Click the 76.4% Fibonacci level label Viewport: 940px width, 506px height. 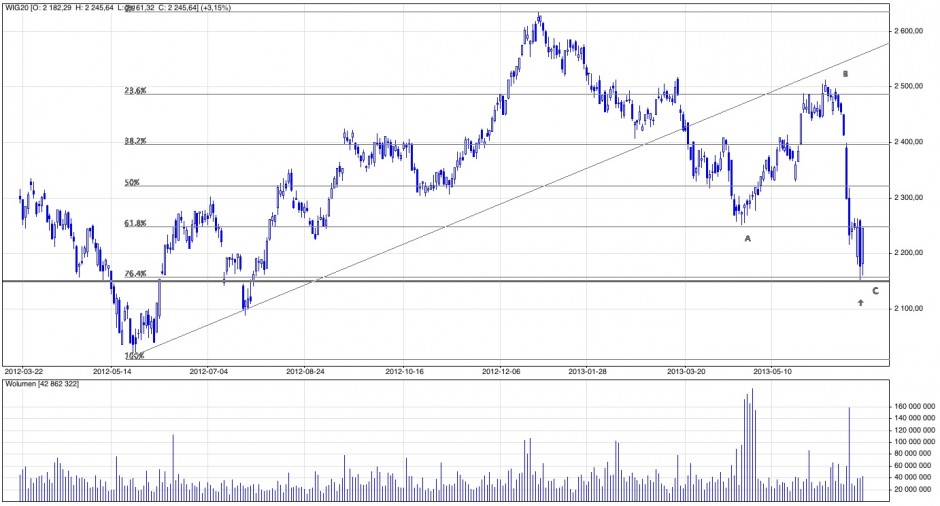coord(135,273)
